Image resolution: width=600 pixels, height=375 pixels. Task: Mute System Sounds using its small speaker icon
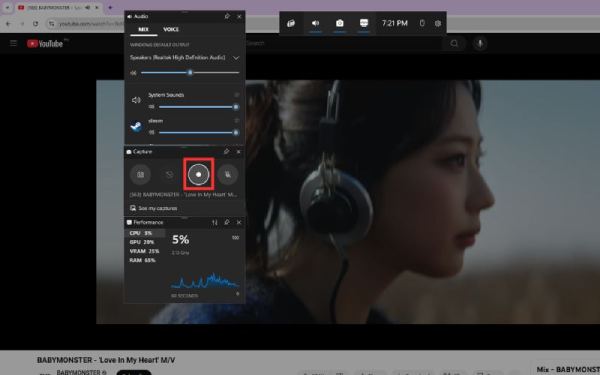pyautogui.click(x=152, y=107)
